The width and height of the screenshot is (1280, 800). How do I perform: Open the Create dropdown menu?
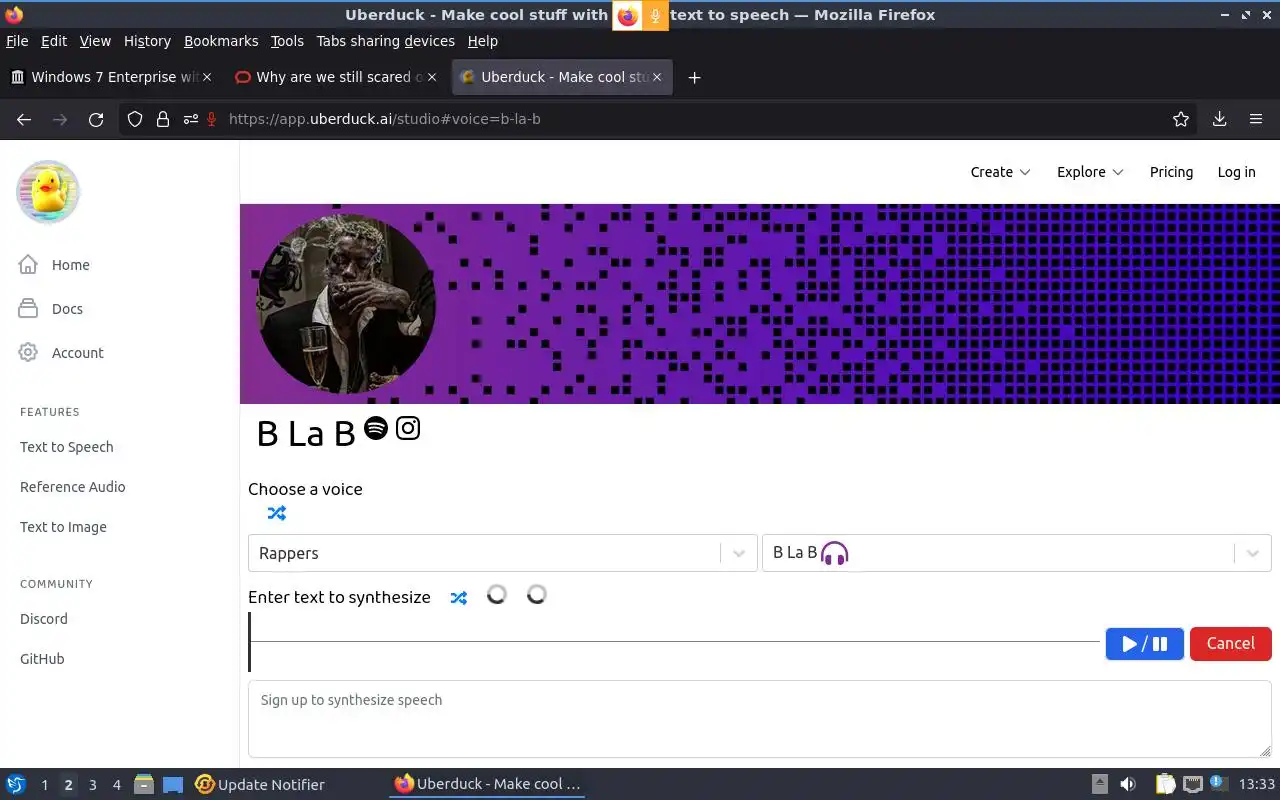[x=1000, y=172]
